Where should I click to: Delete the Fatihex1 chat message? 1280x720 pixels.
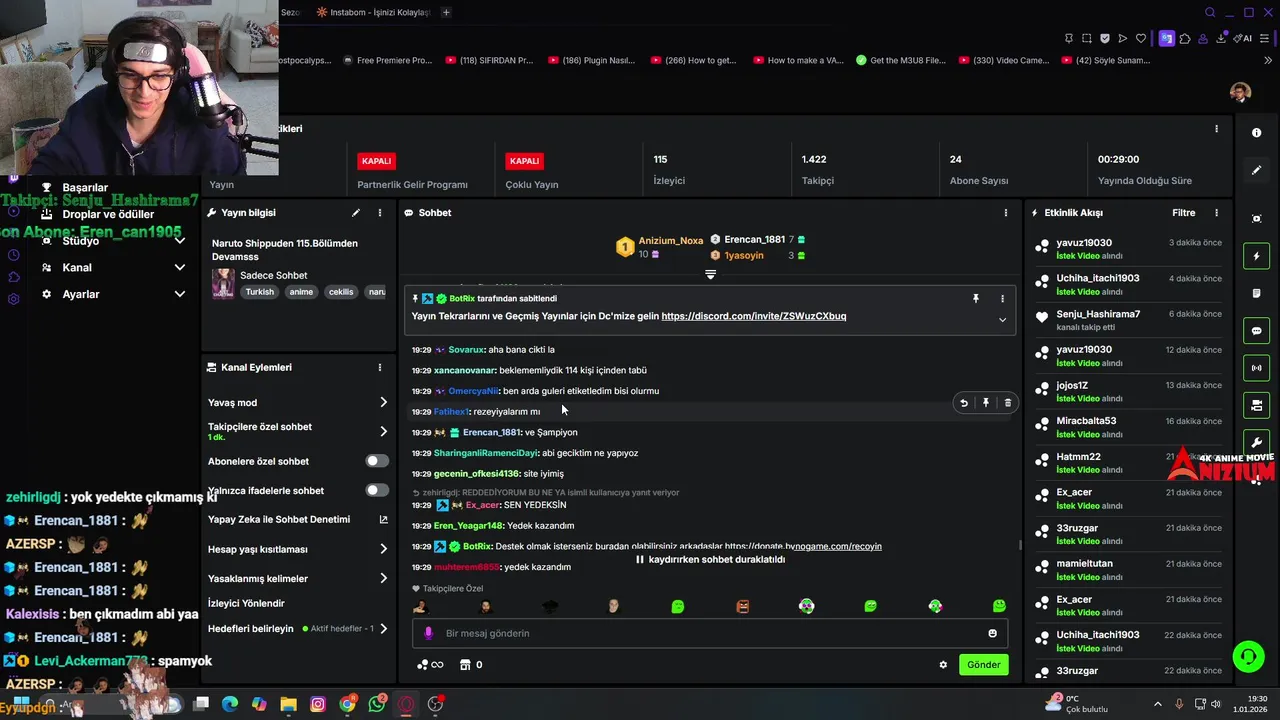pos(1007,403)
